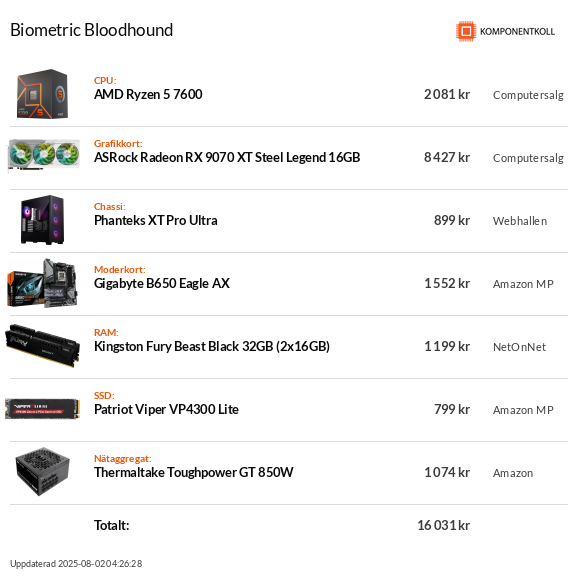The height and width of the screenshot is (577, 577).
Task: Click the Gigabyte B650 motherboard image
Action: tap(43, 283)
